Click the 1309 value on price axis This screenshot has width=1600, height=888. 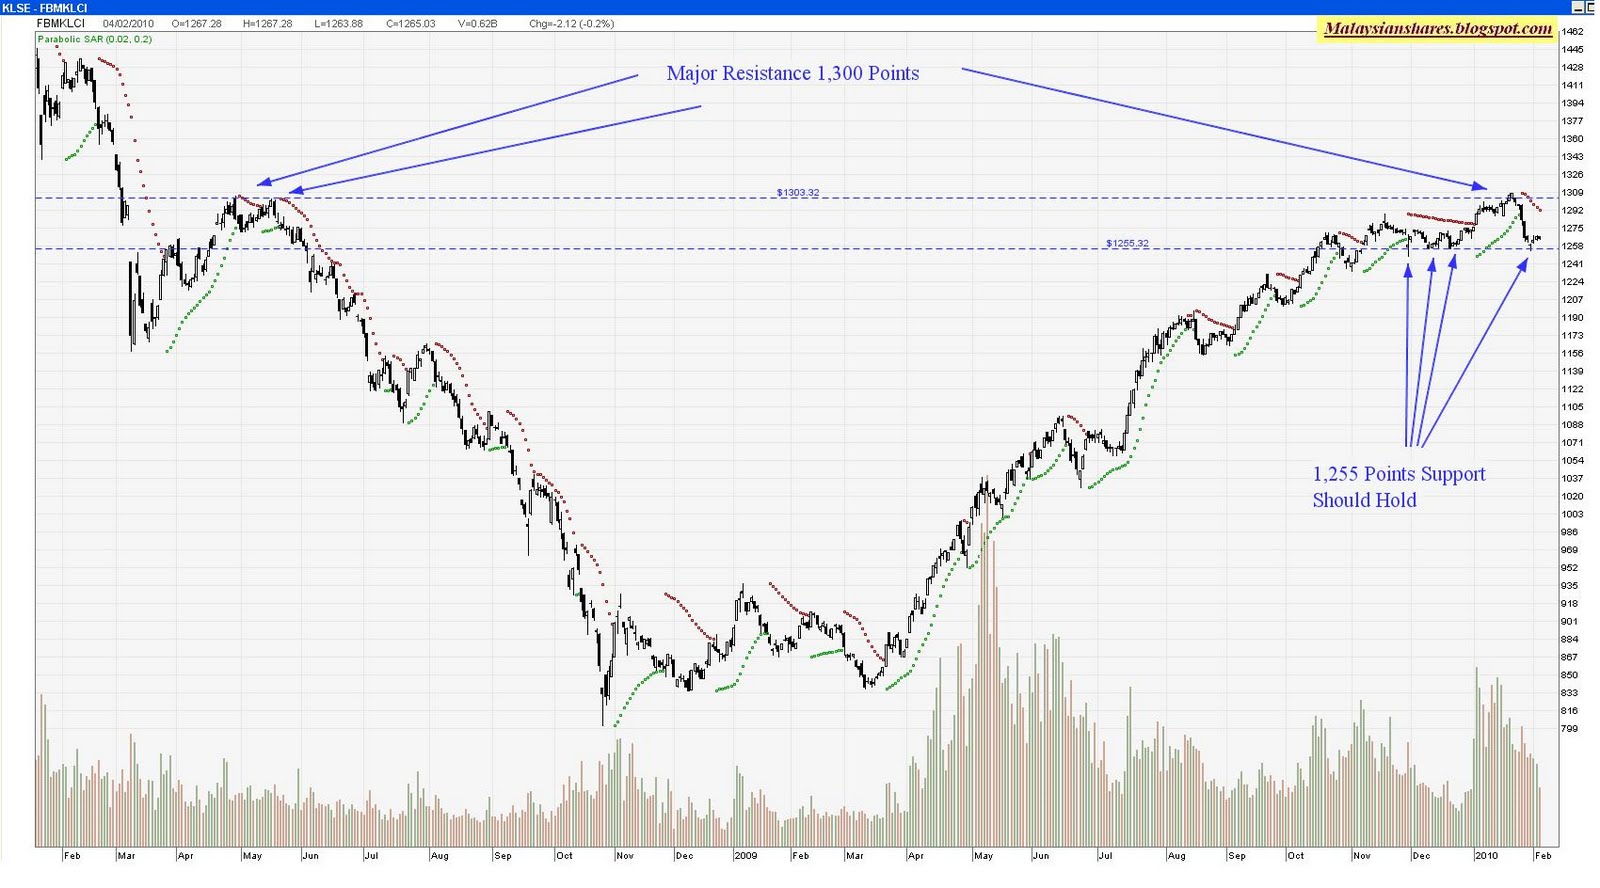click(x=1572, y=192)
